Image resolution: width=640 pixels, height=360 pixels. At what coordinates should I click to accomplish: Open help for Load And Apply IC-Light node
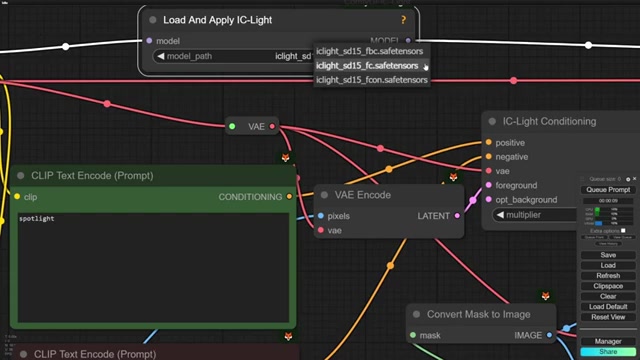[403, 20]
